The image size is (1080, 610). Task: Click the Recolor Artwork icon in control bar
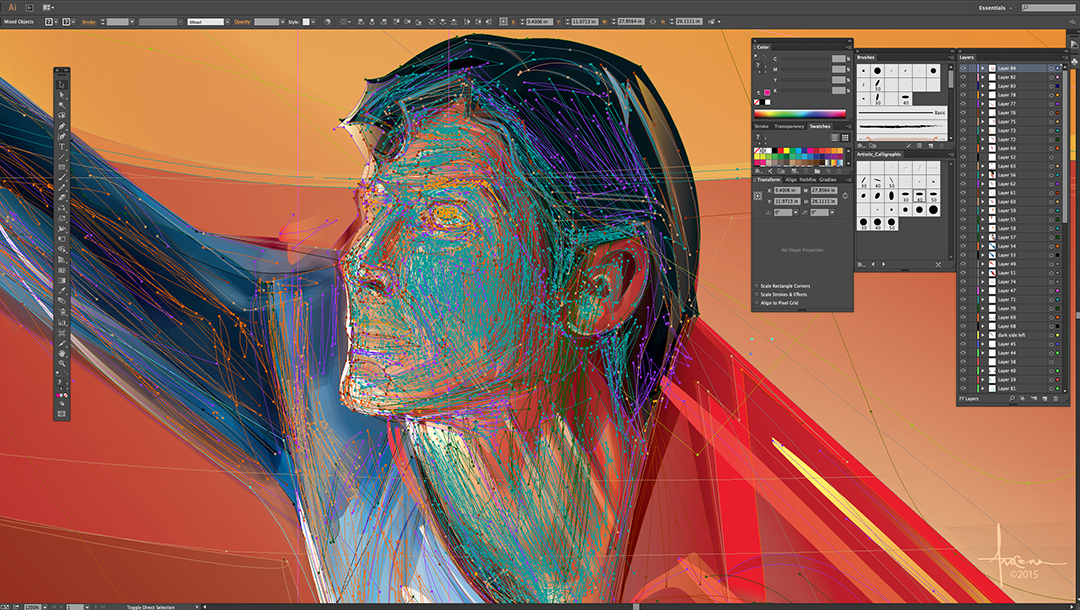pyautogui.click(x=327, y=22)
